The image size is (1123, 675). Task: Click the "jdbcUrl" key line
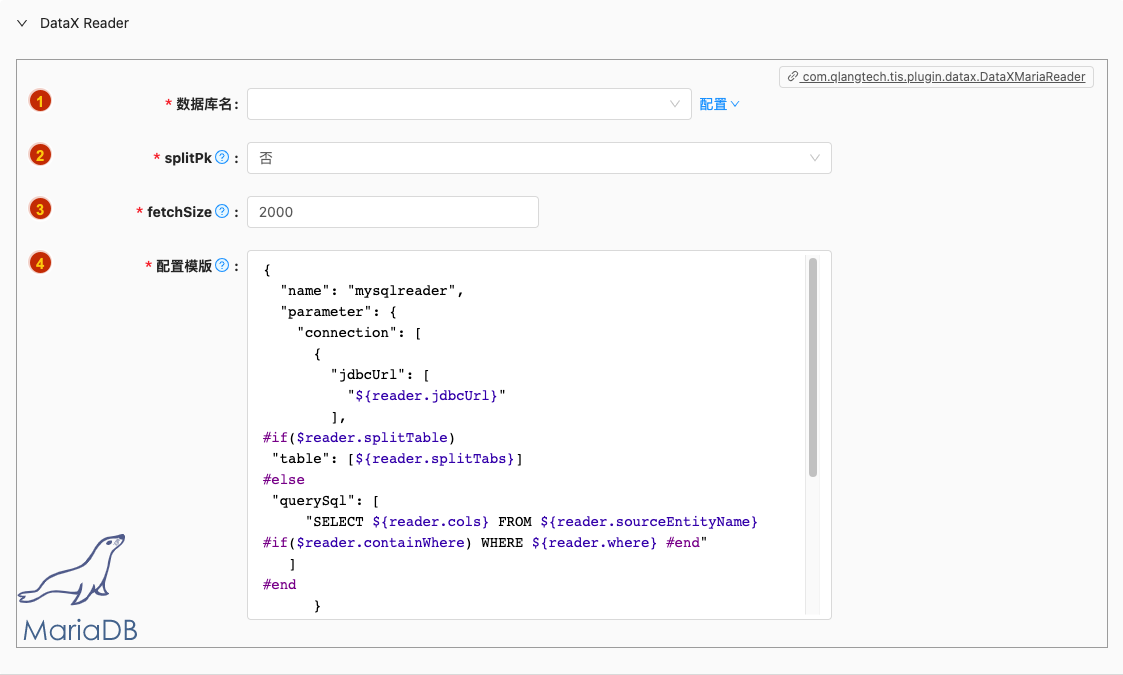[380, 375]
